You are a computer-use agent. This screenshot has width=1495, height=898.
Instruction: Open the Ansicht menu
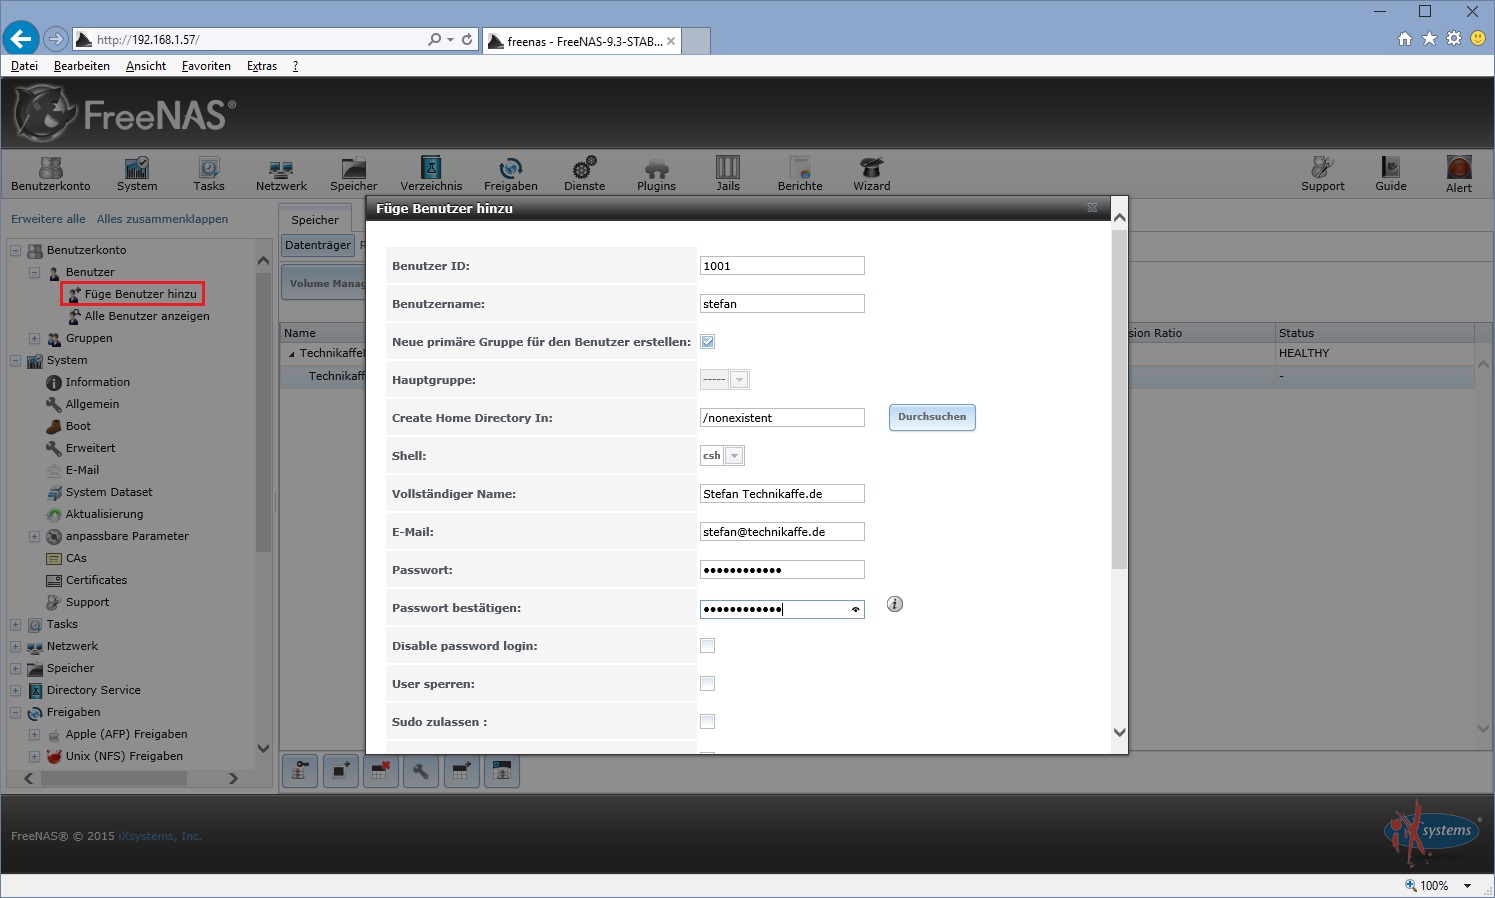(146, 66)
